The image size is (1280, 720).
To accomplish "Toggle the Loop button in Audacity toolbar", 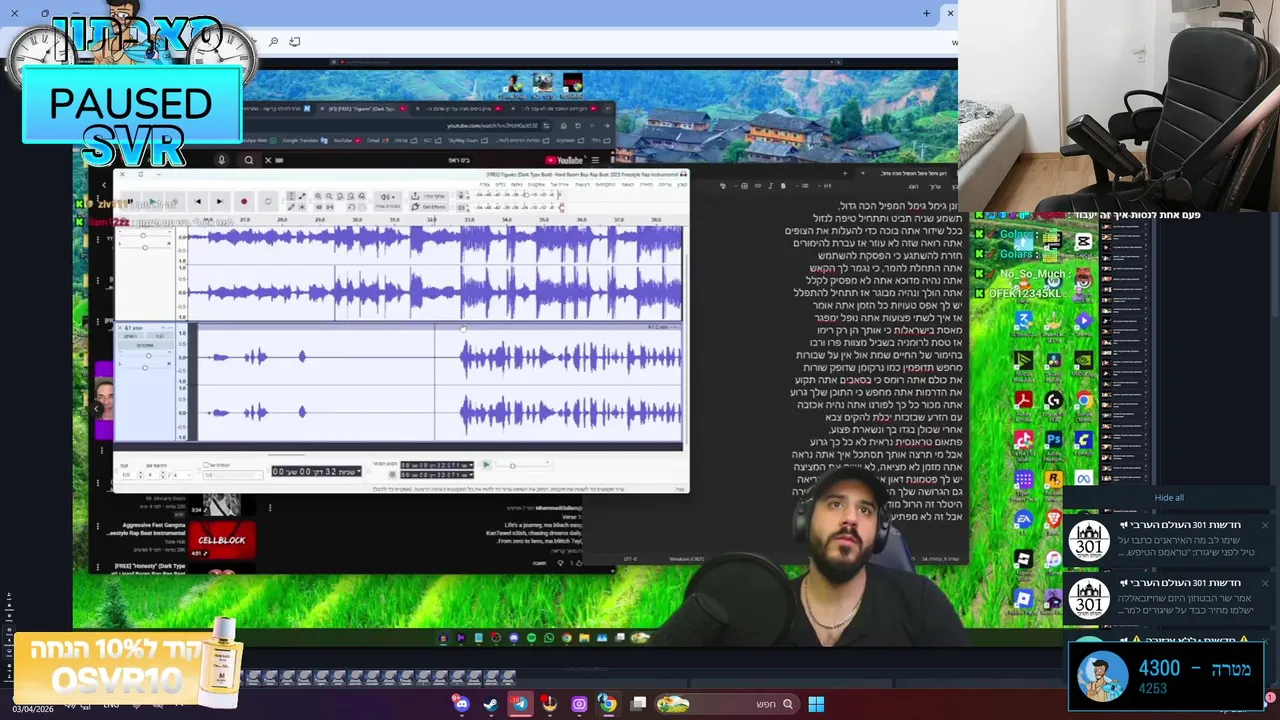I will (x=268, y=201).
